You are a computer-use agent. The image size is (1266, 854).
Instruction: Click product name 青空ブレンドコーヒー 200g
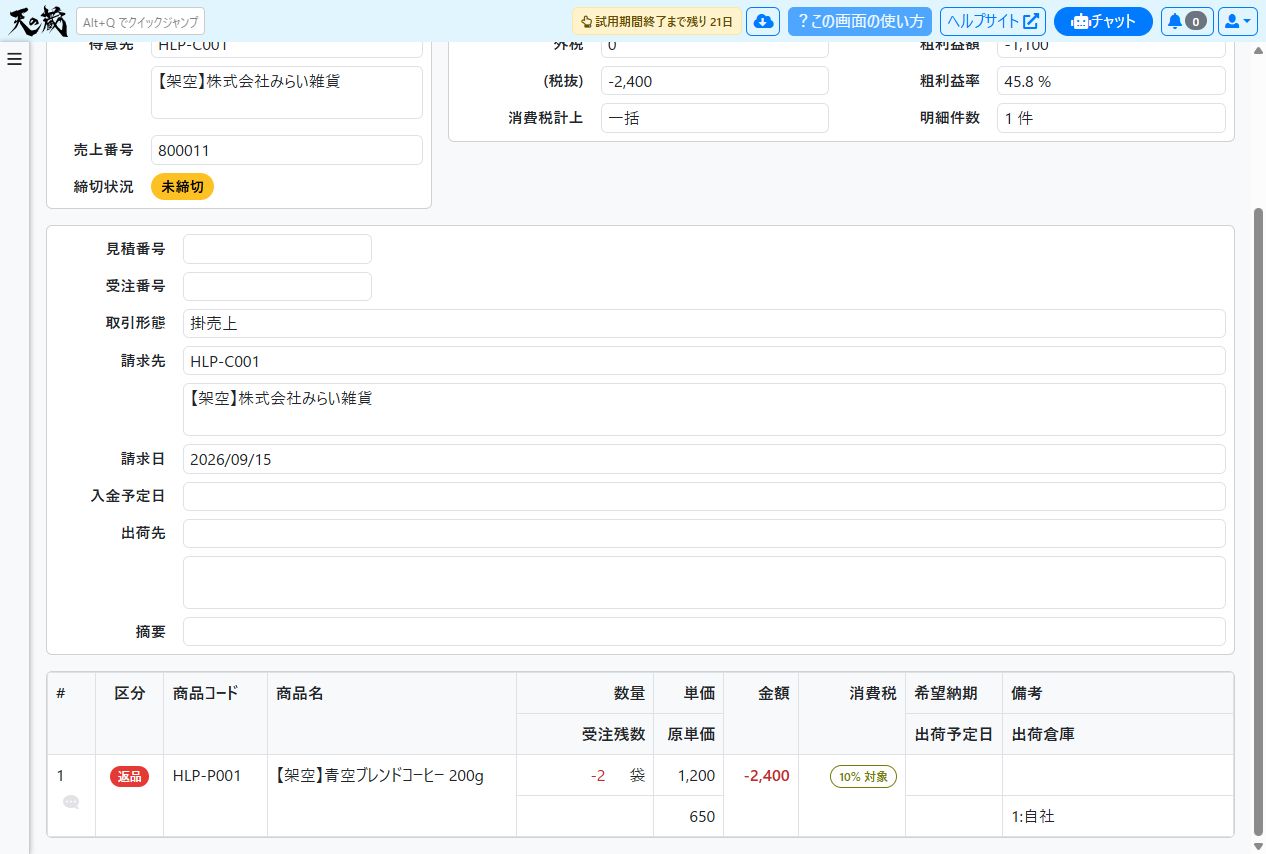point(380,775)
